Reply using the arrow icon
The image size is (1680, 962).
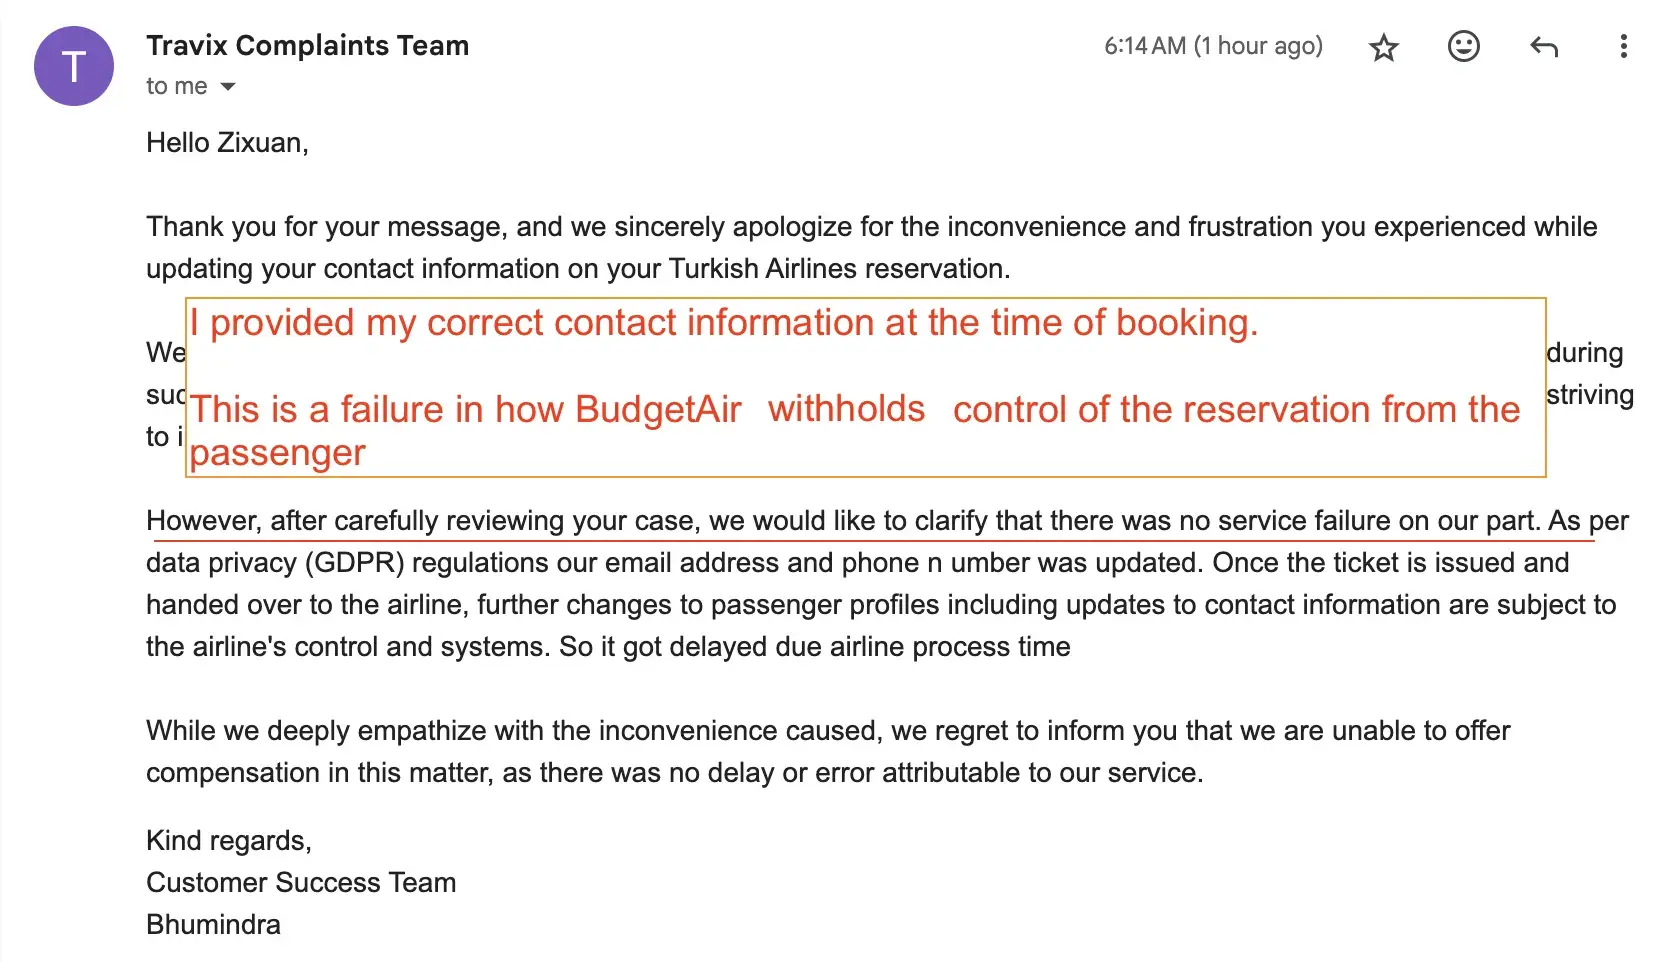point(1544,46)
